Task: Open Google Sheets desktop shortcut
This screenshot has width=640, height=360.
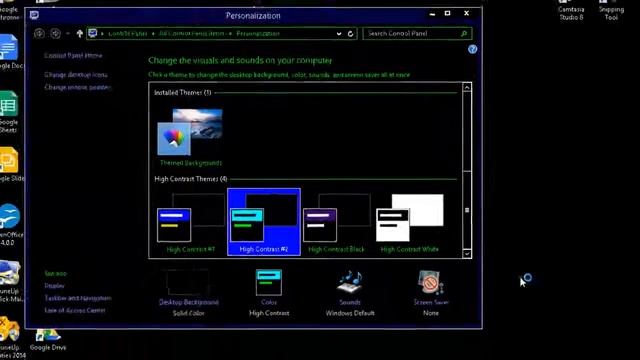Action: (9, 112)
